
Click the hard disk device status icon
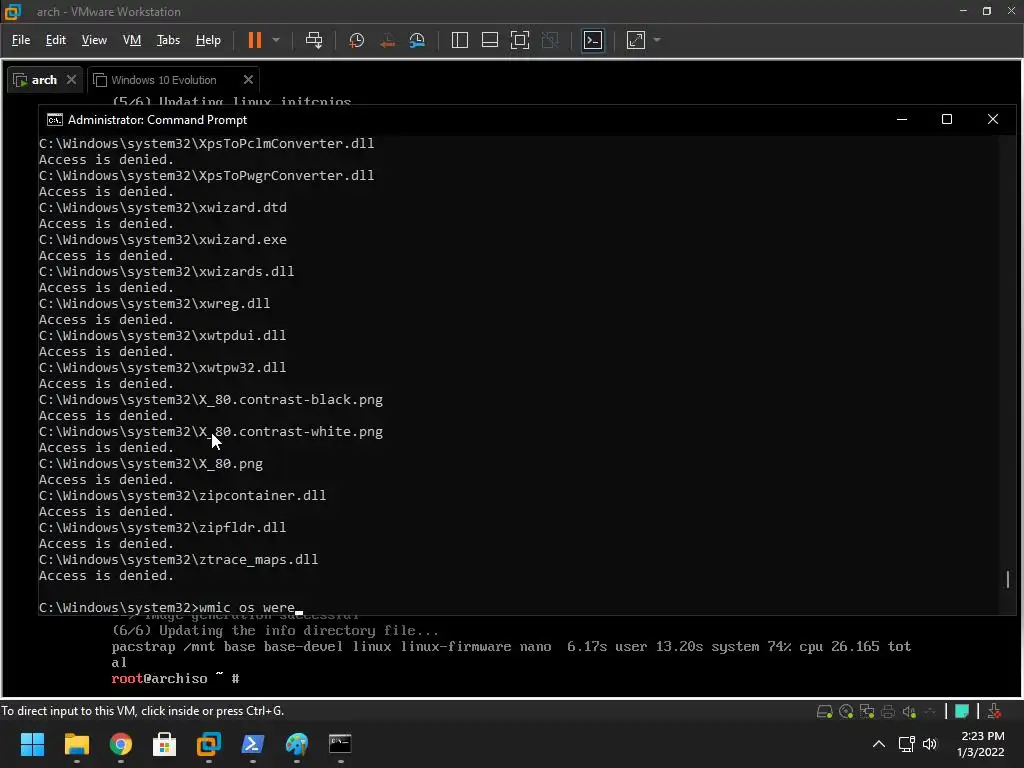[x=824, y=711]
